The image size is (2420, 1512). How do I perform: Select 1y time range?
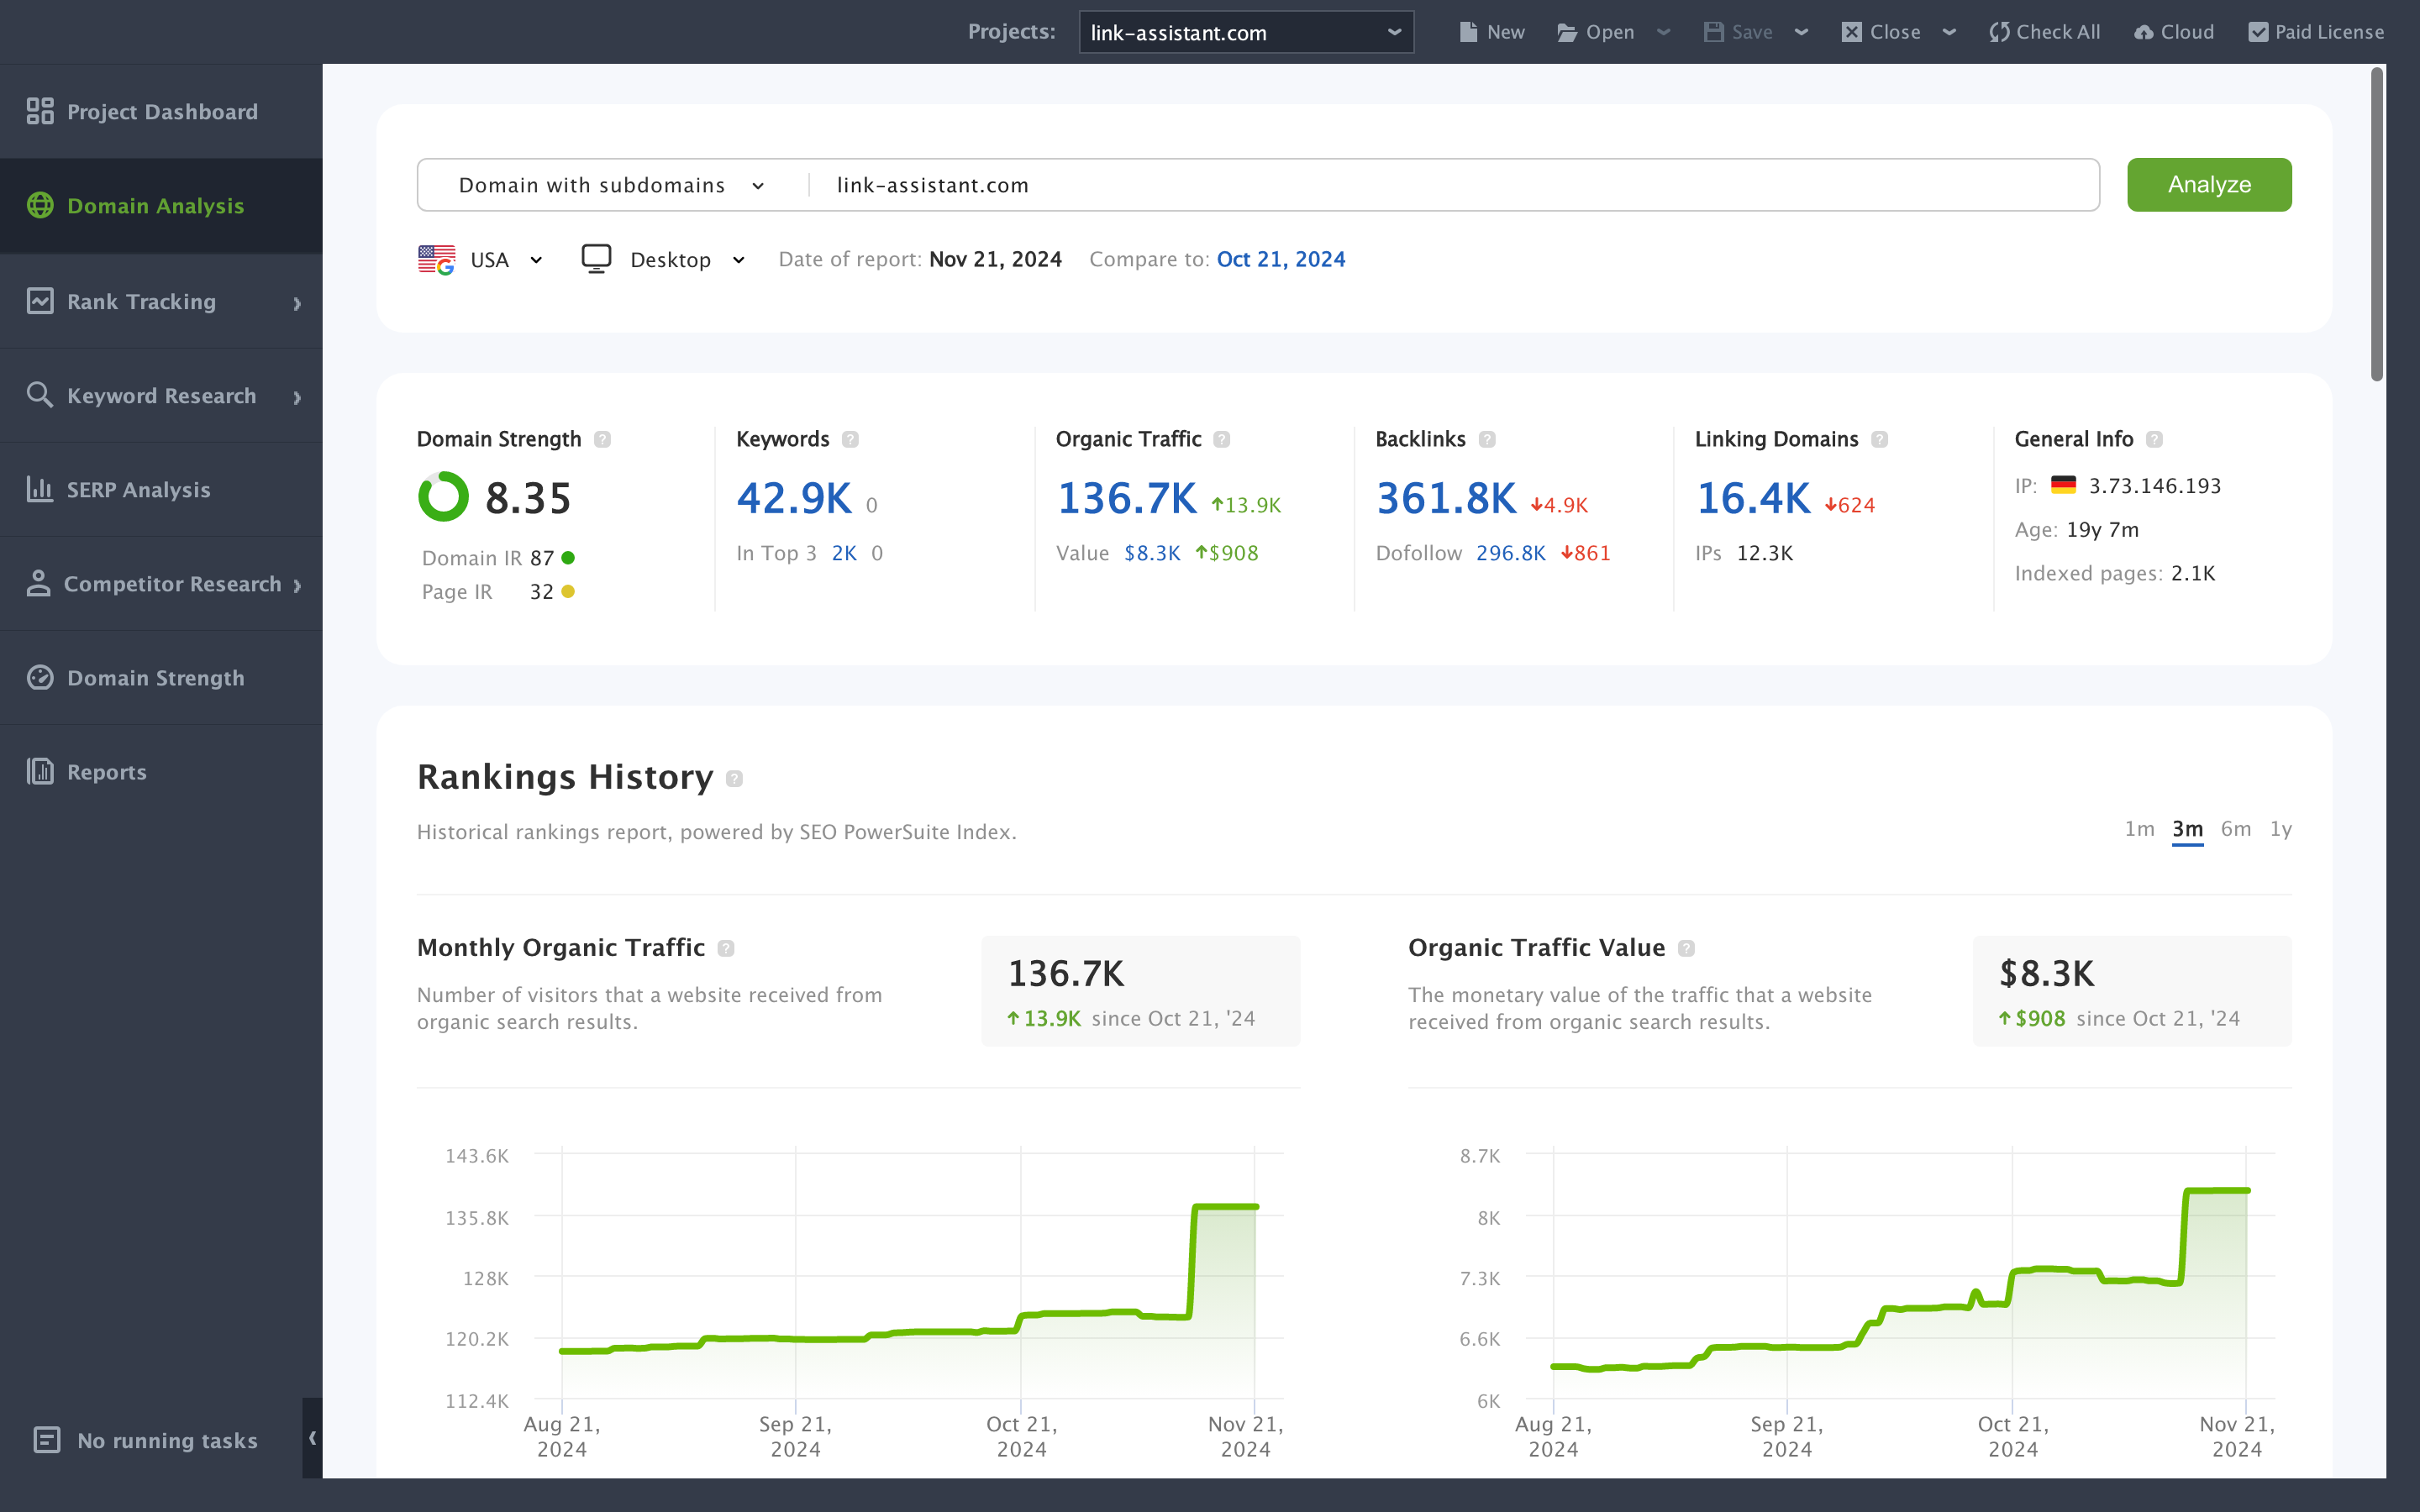pos(2281,829)
